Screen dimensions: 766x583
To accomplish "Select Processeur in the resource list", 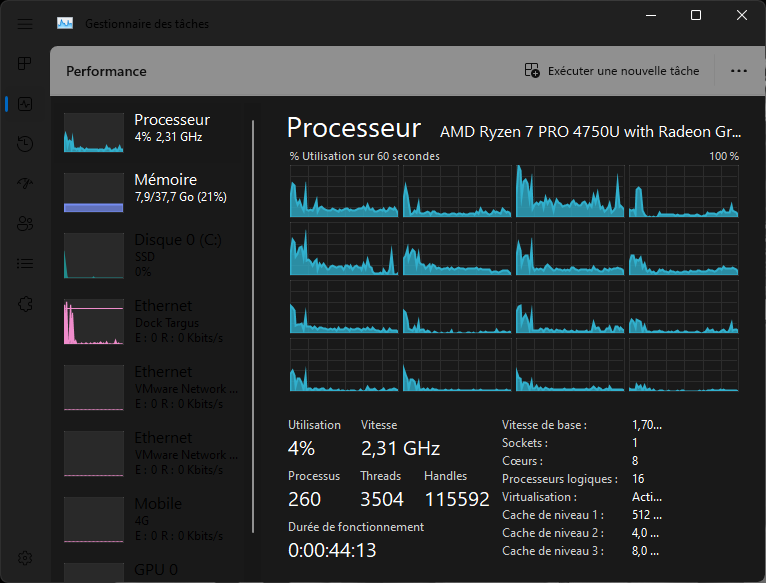I will [151, 132].
